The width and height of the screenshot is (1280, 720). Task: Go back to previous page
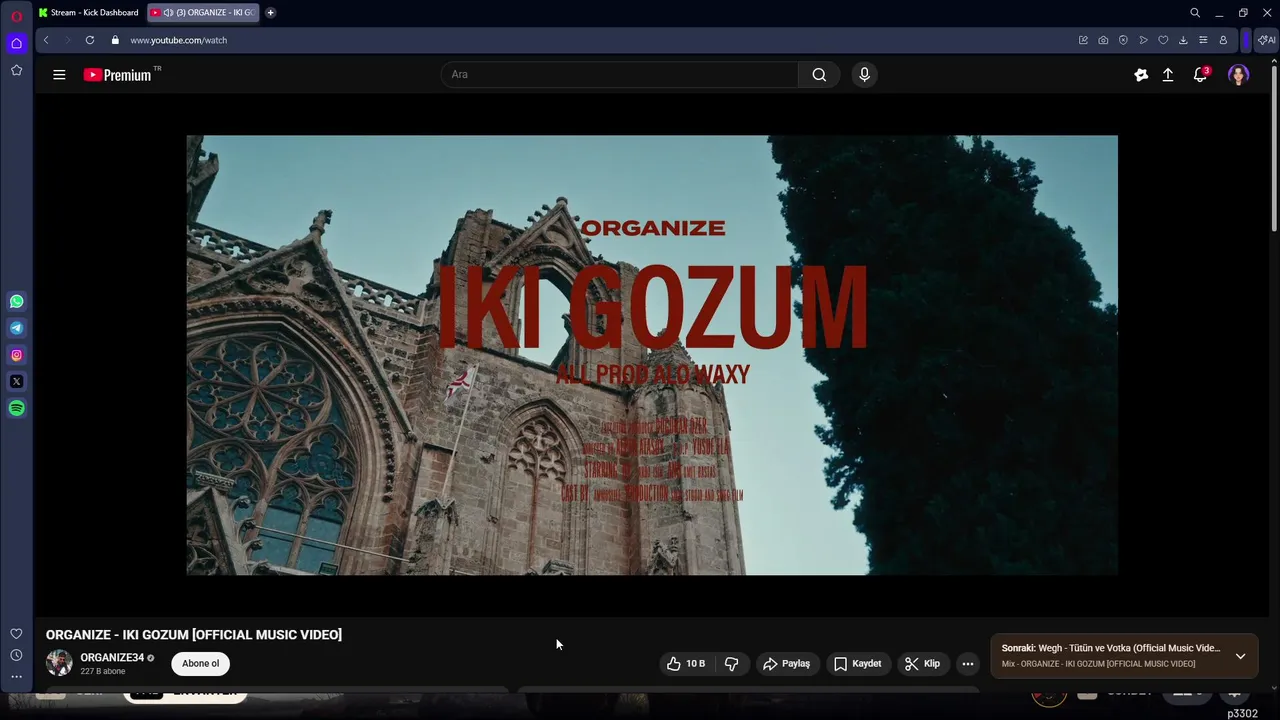point(46,40)
